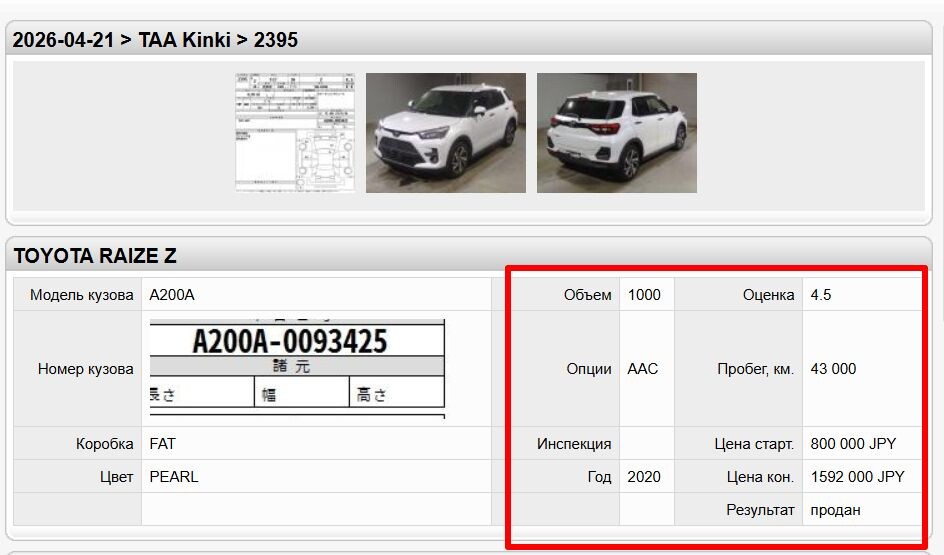
Task: Select the header text '2026-04-21 > TAA Kinki > 2395'
Action: click(155, 40)
